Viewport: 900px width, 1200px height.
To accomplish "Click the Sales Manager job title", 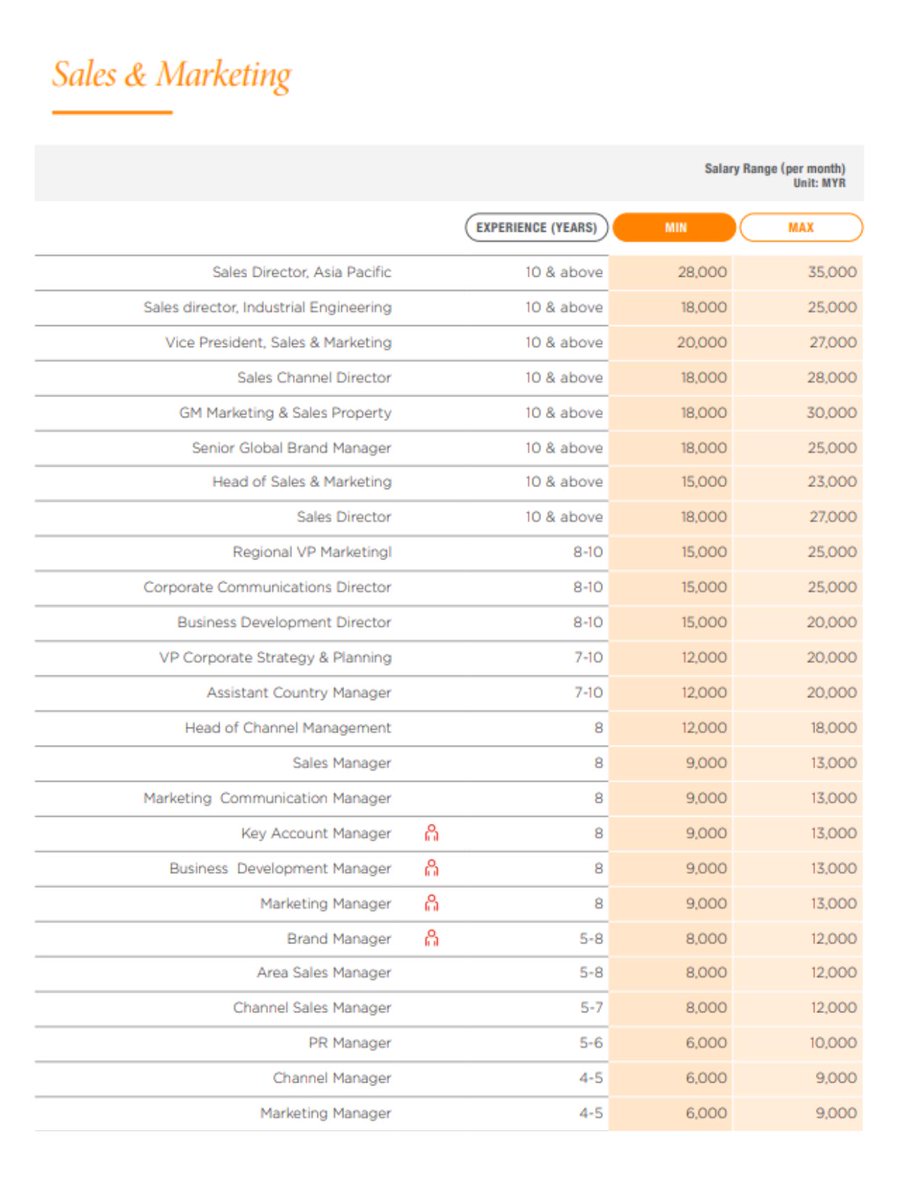I will point(342,762).
